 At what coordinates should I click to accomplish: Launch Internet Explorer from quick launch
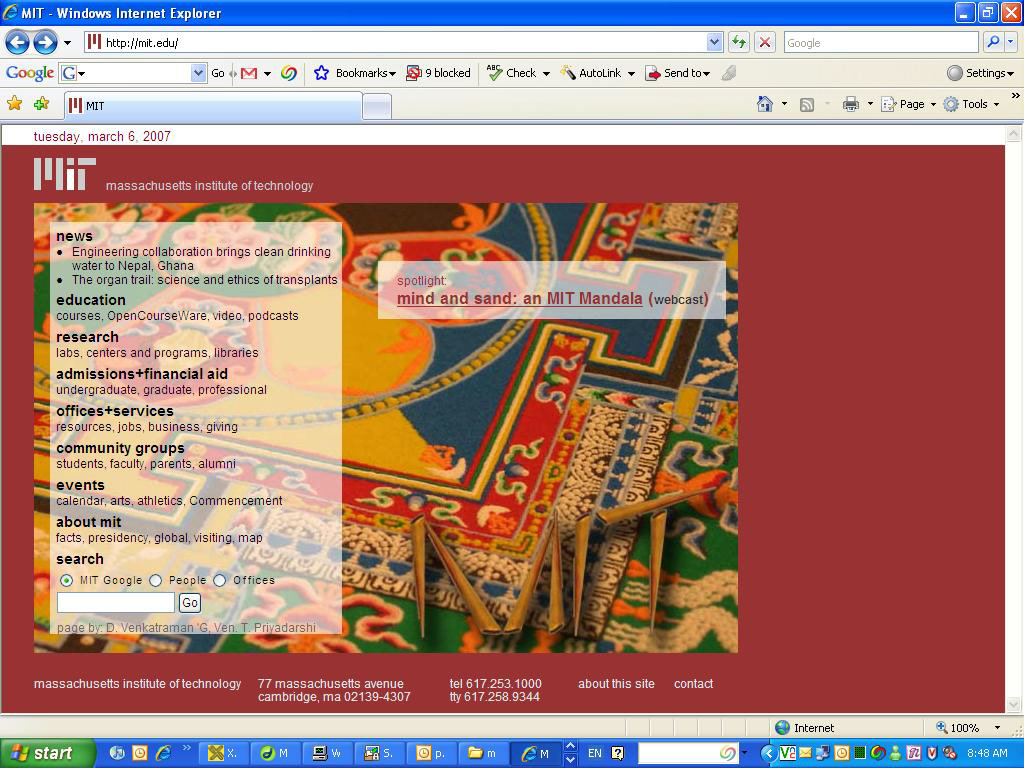[x=163, y=753]
